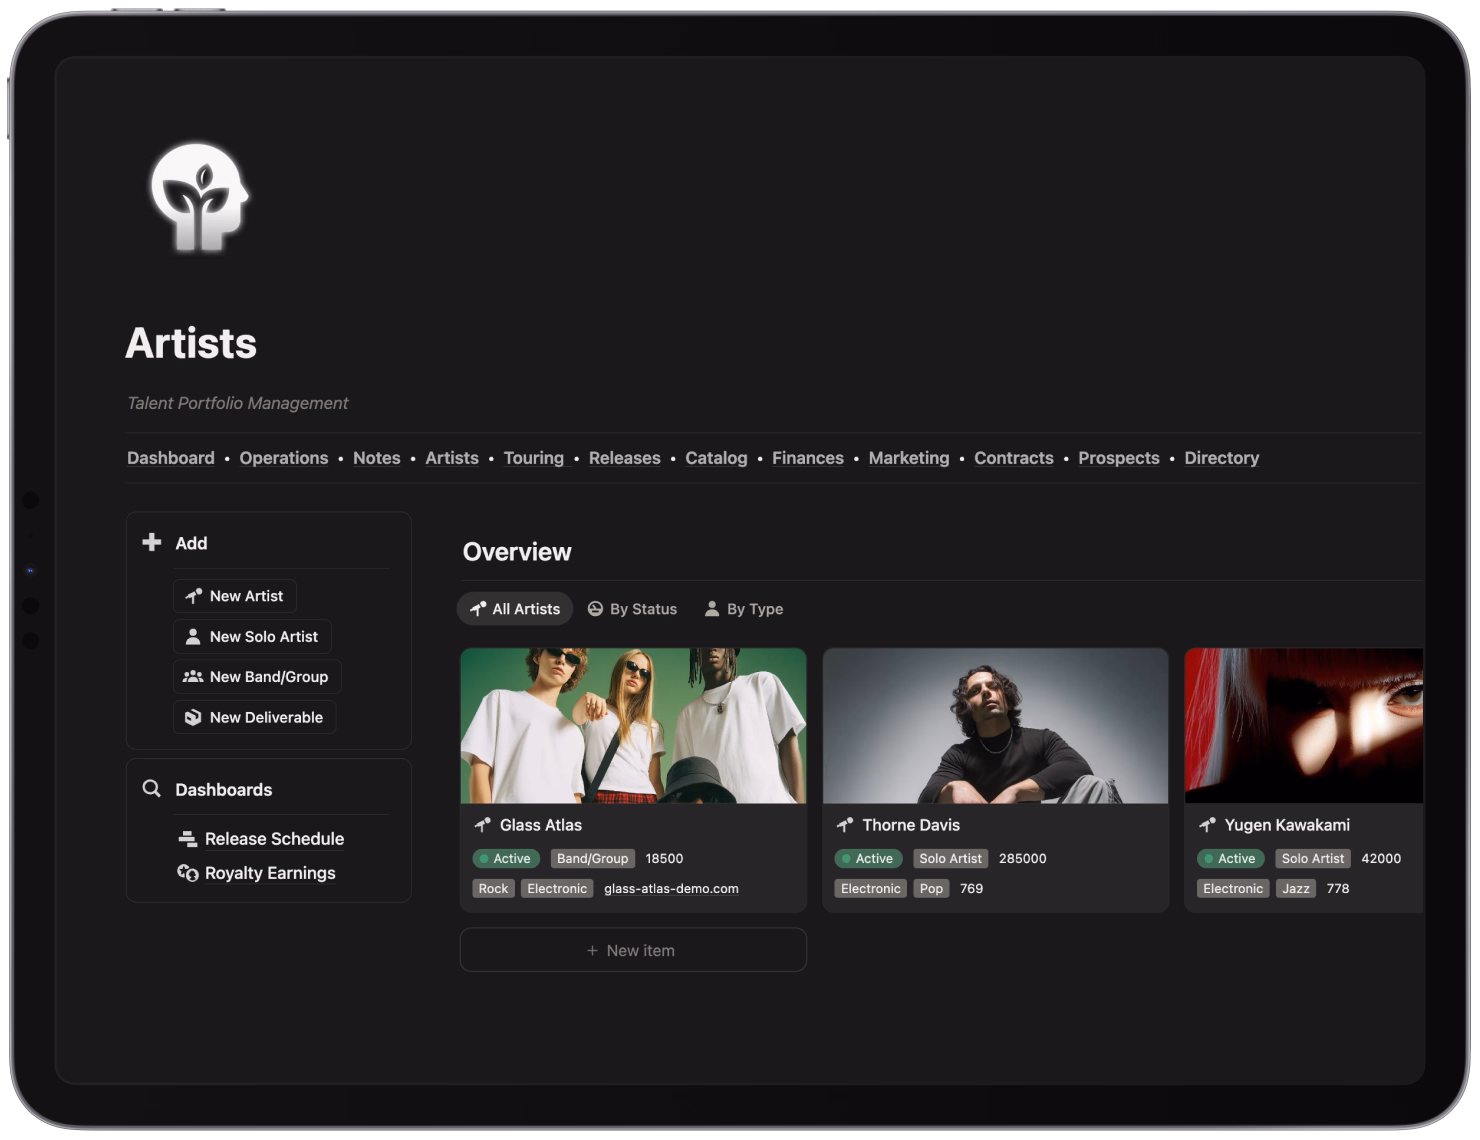The width and height of the screenshot is (1480, 1140).
Task: Switch to the By Status view tab
Action: point(632,609)
